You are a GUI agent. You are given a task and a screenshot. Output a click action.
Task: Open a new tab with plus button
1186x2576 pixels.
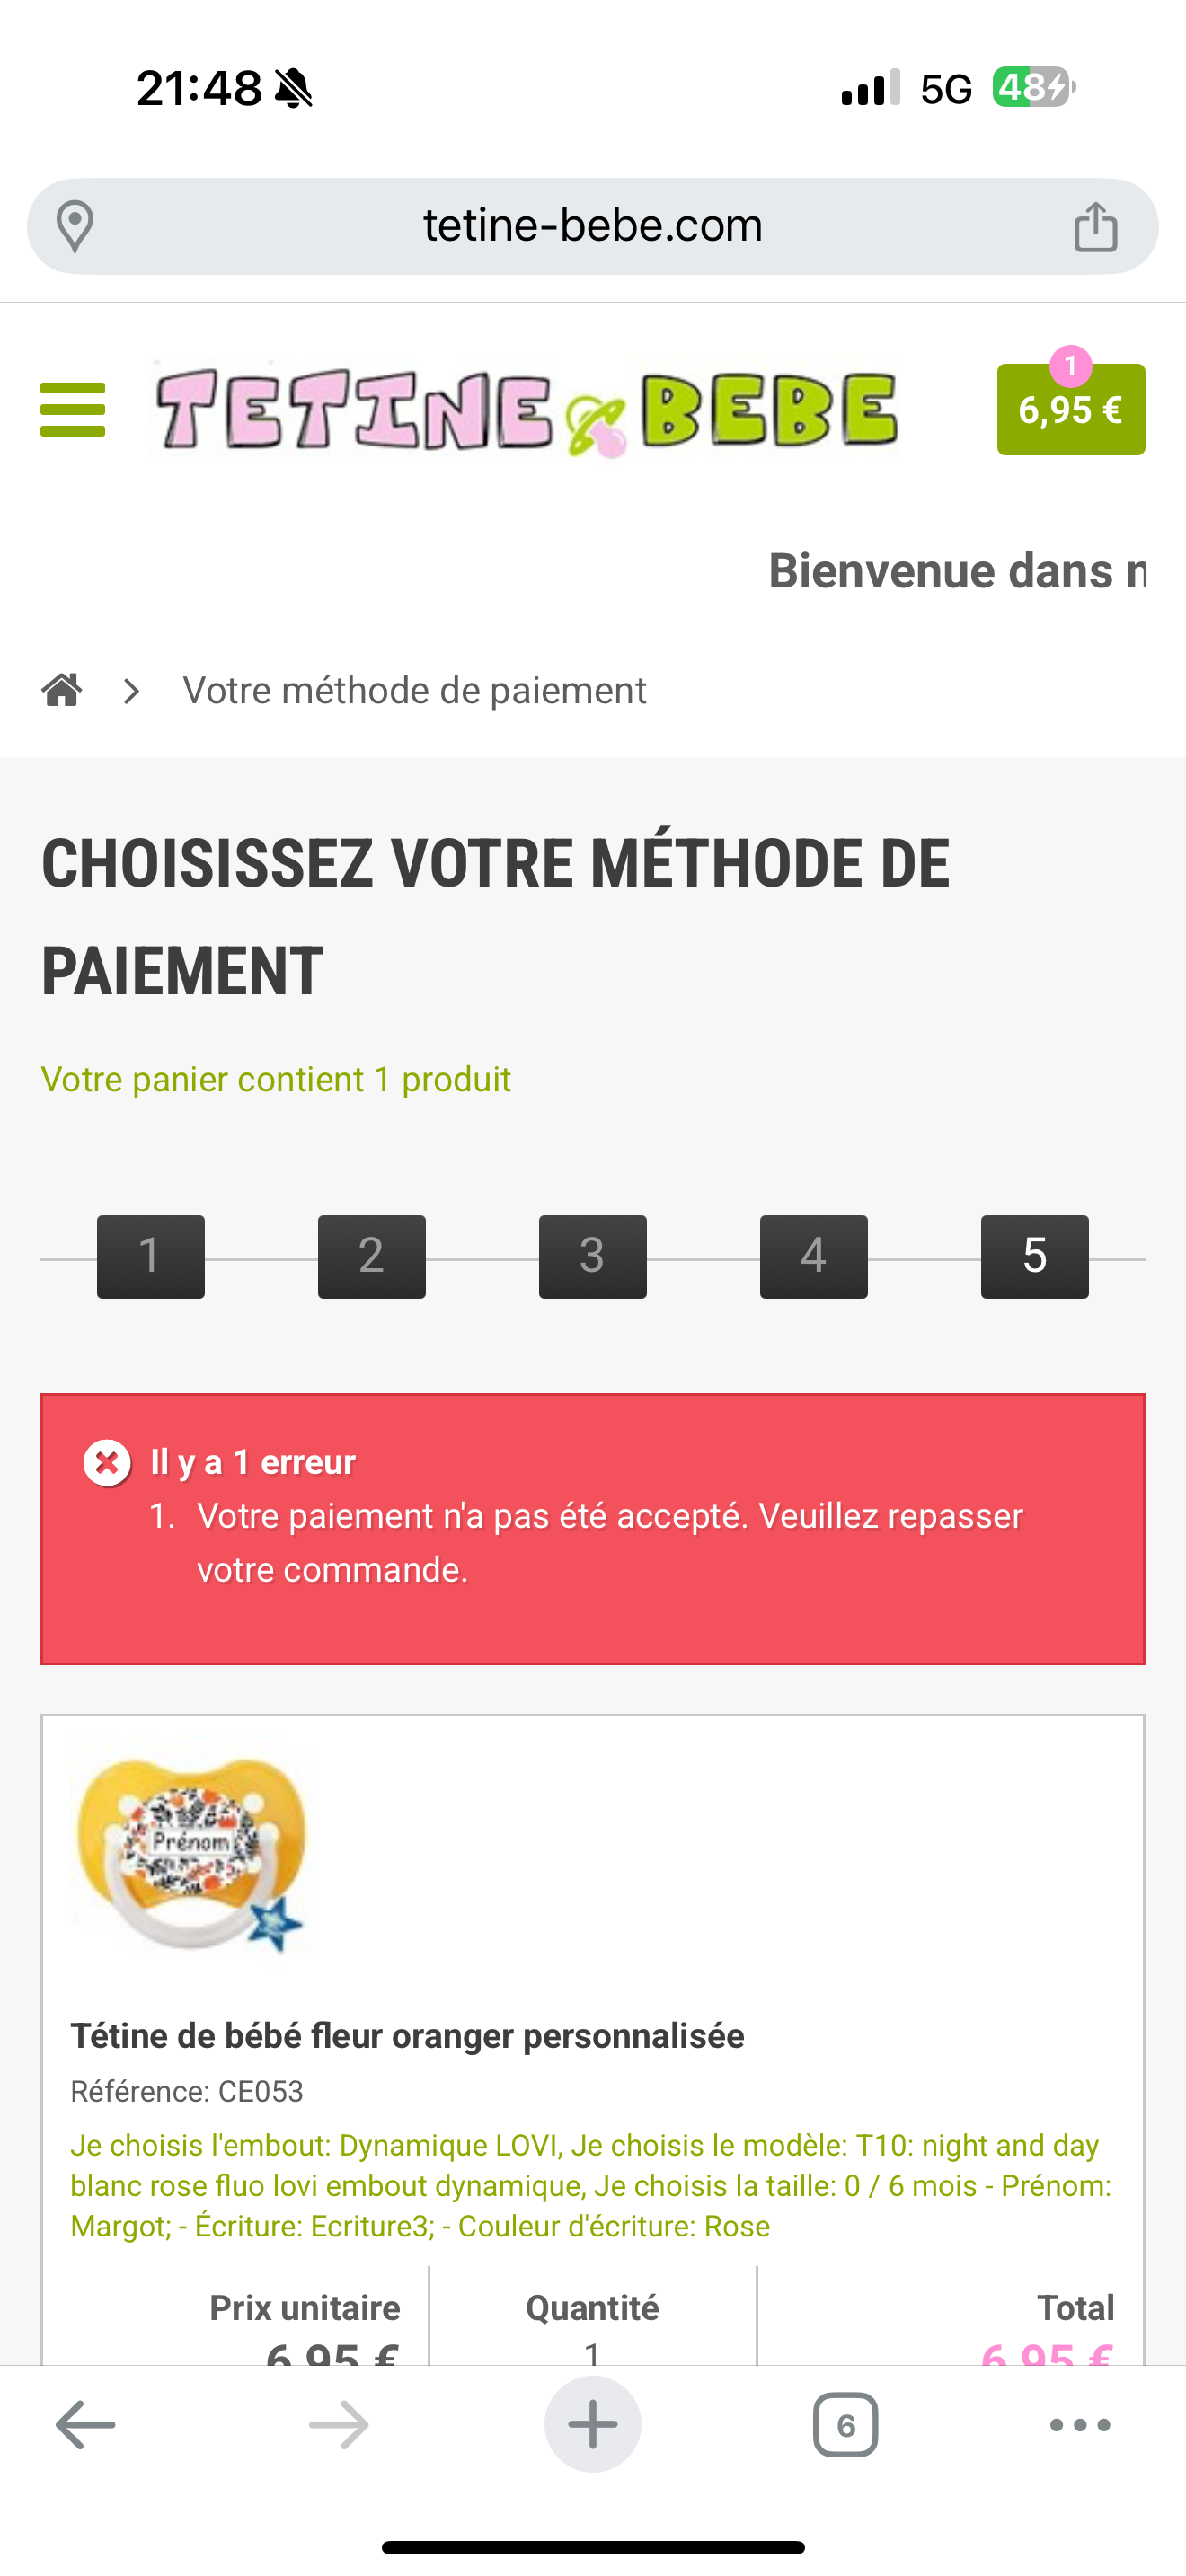593,2424
